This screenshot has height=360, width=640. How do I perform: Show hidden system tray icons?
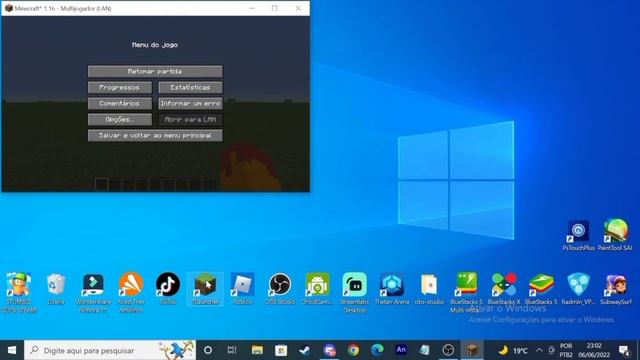tap(539, 350)
